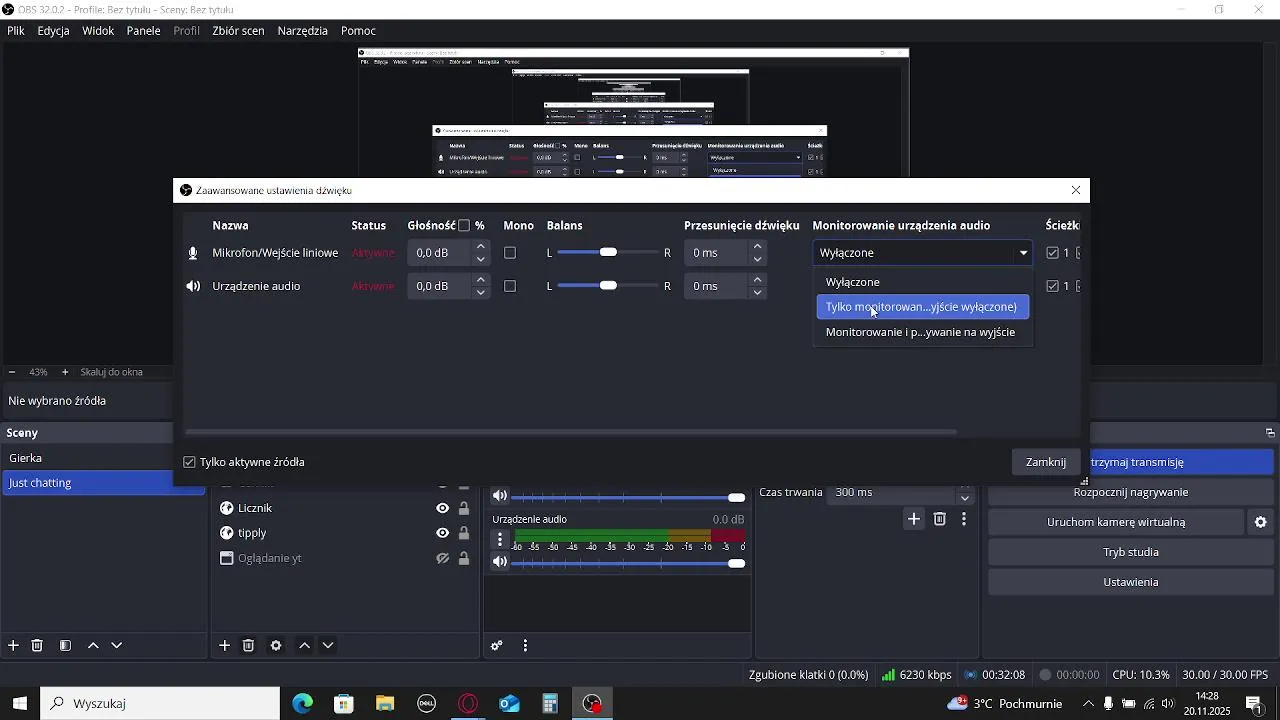The width and height of the screenshot is (1280, 720).
Task: Open the Zbiór scen menu
Action: click(x=238, y=31)
